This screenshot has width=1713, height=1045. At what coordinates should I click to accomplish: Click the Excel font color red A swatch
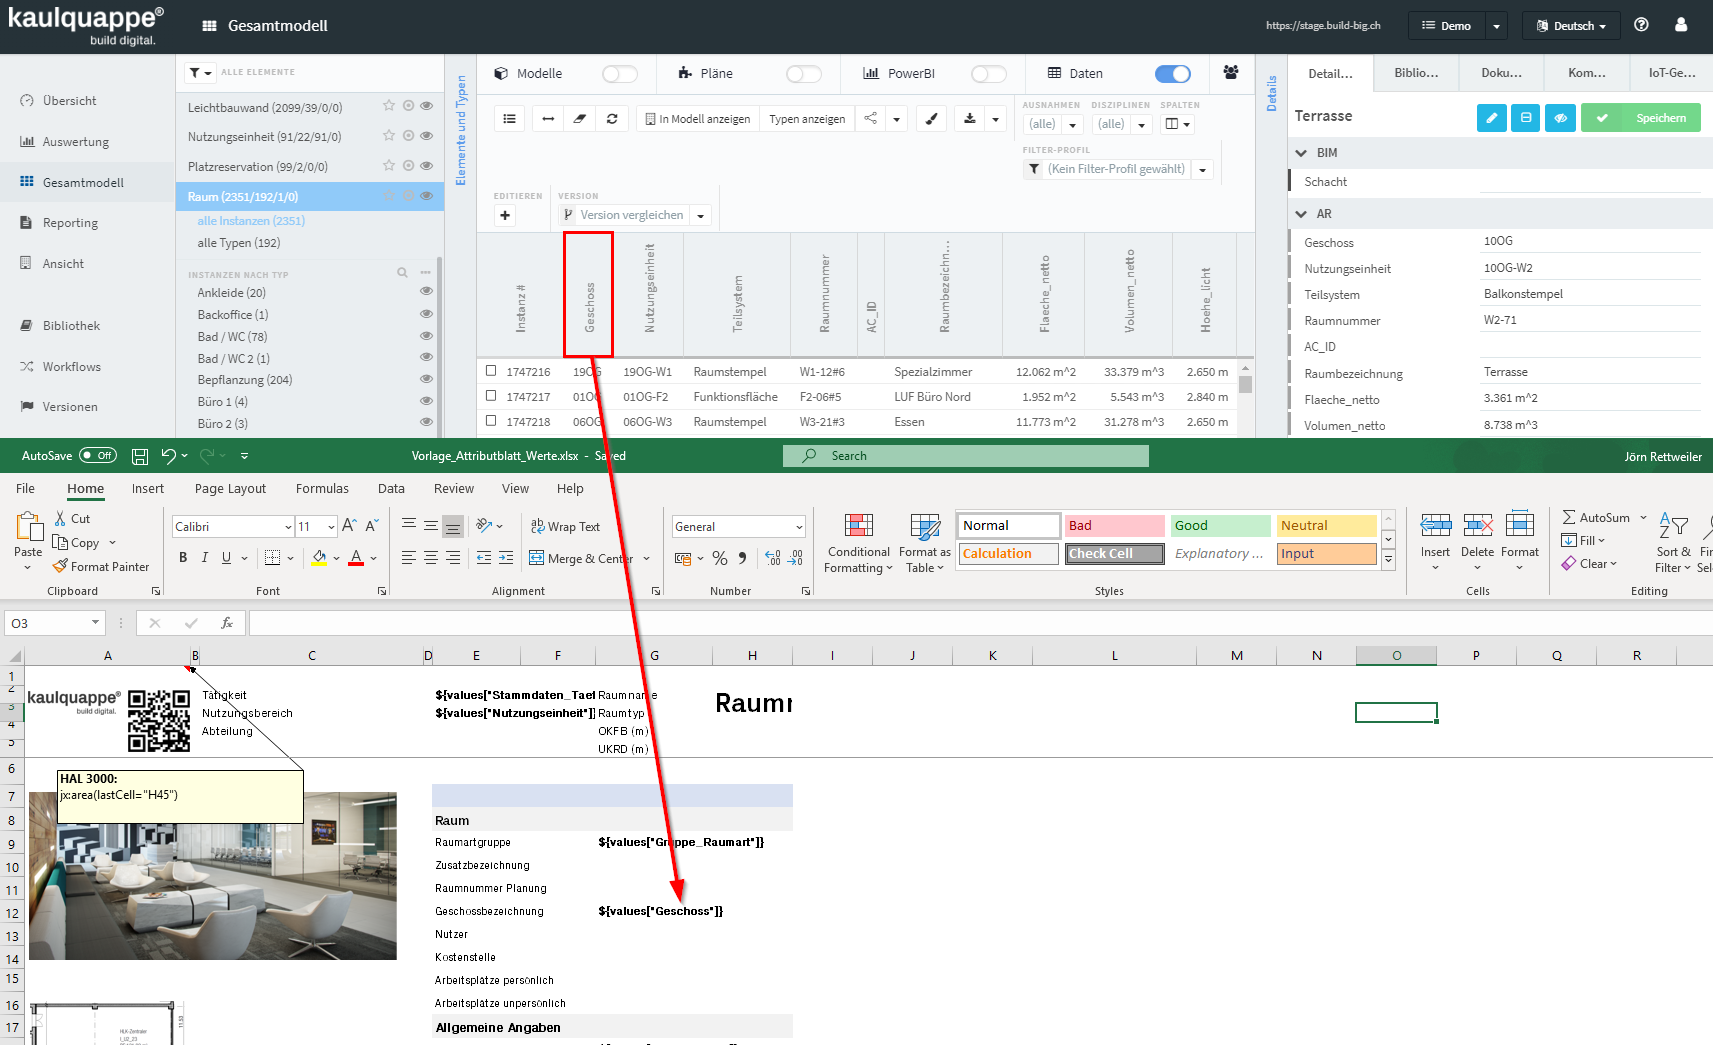click(x=356, y=558)
